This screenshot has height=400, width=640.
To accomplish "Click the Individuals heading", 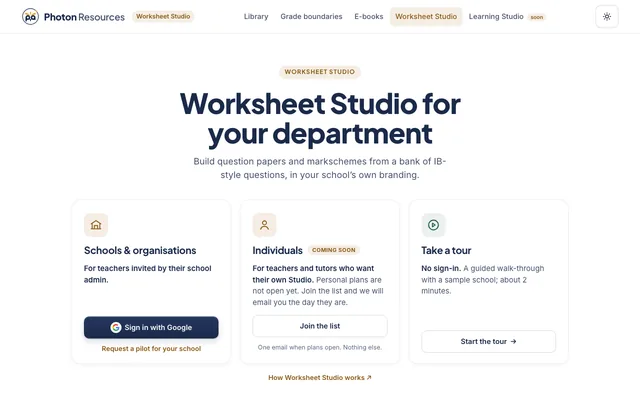I will (x=278, y=250).
